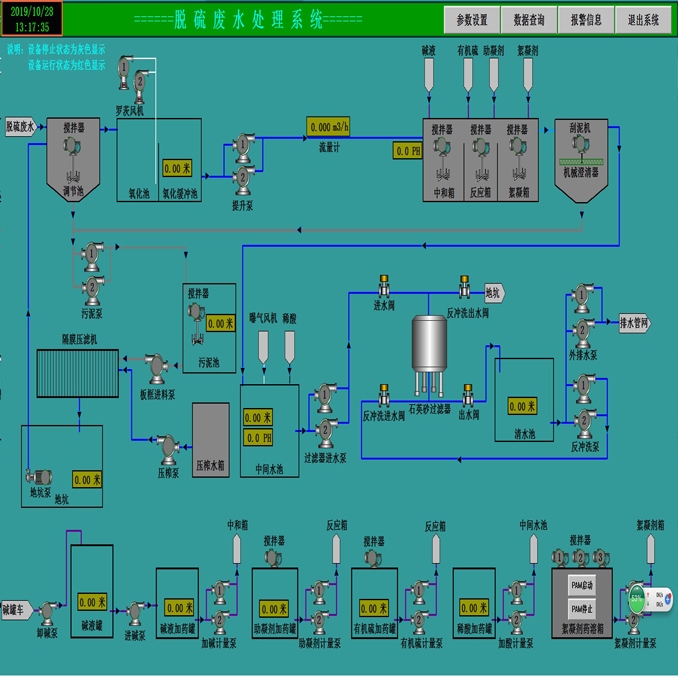
Task: Click the 刮泥机 scraper motor icon
Action: 579,144
